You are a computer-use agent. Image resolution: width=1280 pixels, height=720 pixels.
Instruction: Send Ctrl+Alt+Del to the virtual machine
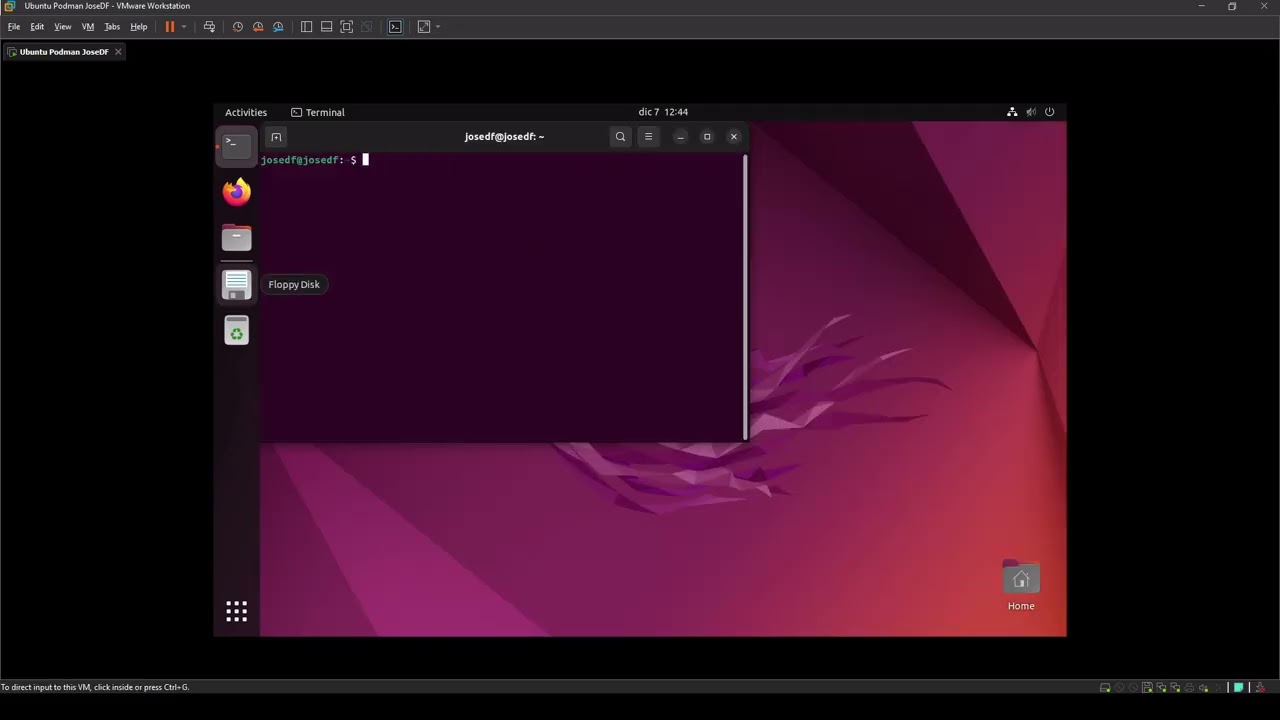click(x=209, y=27)
